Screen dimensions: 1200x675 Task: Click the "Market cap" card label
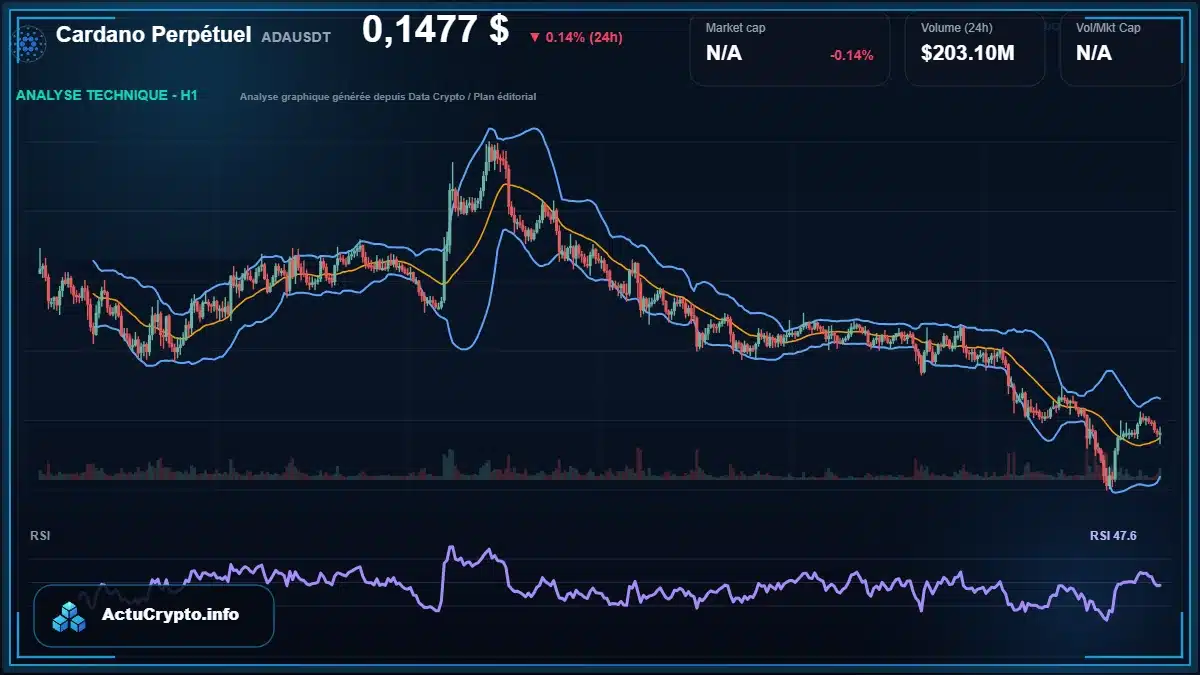pyautogui.click(x=736, y=28)
